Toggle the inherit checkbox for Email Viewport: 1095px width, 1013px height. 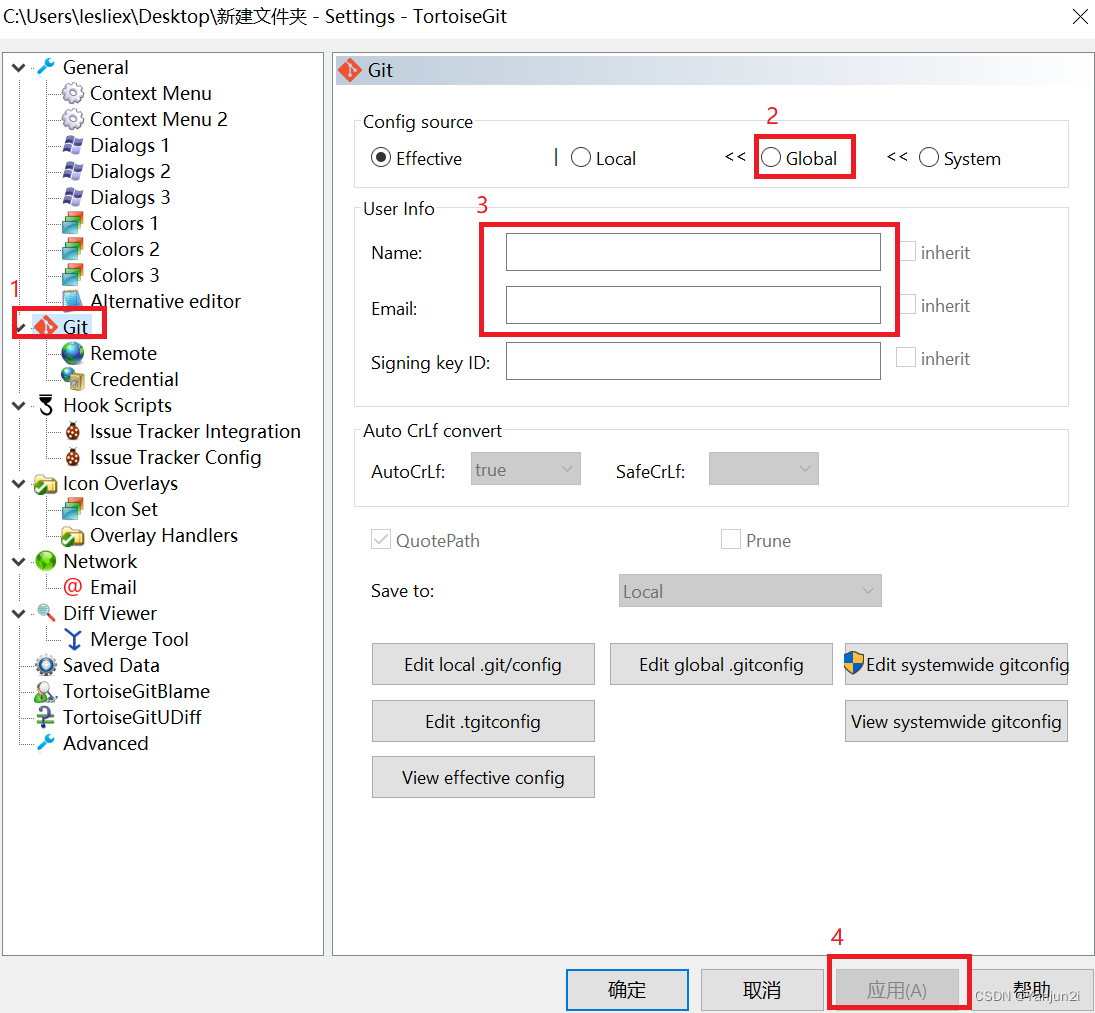[906, 304]
